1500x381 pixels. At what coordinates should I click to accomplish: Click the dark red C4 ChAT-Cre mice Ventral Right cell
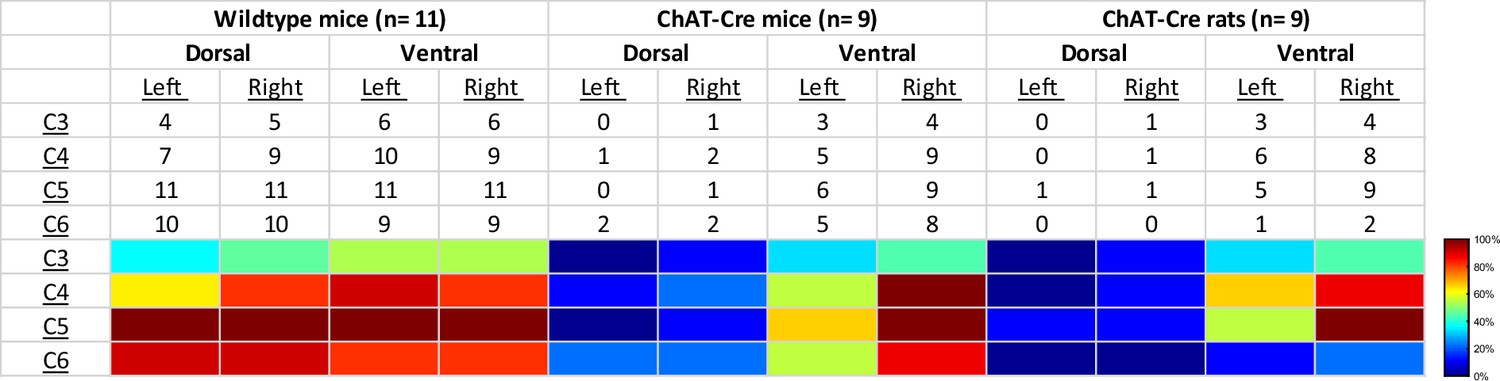(x=932, y=291)
